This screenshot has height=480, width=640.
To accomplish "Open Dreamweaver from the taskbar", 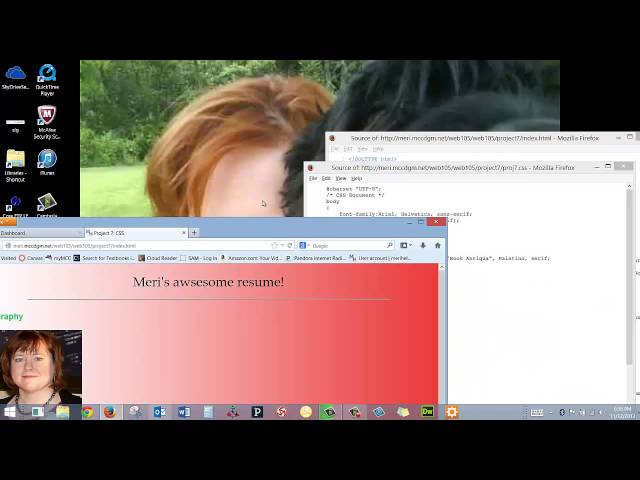I will (427, 412).
